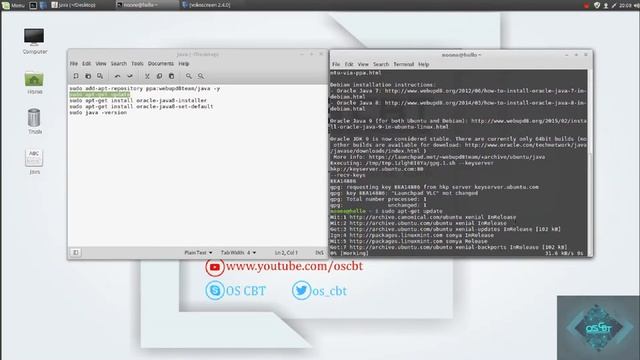Viewport: 640px width, 360px height.
Task: Click the add-apt-repository line in editor
Action: (x=145, y=89)
